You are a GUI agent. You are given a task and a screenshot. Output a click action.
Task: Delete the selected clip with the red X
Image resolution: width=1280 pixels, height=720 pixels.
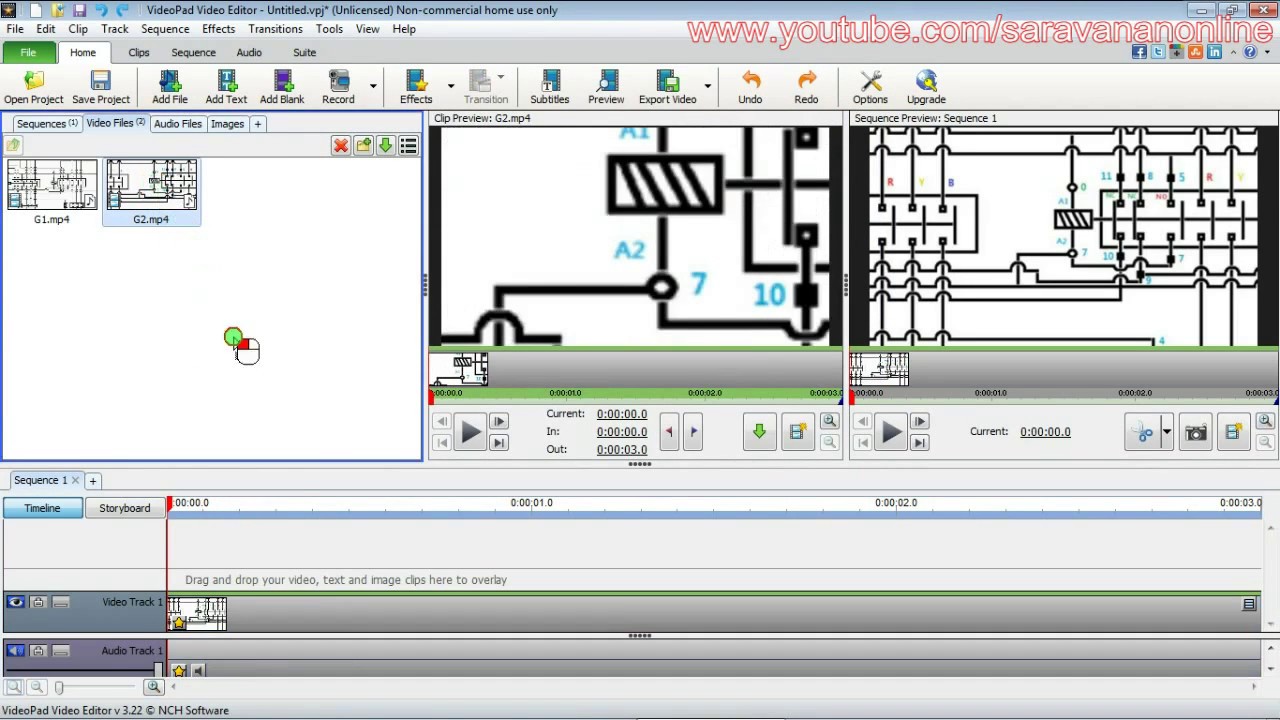(341, 146)
